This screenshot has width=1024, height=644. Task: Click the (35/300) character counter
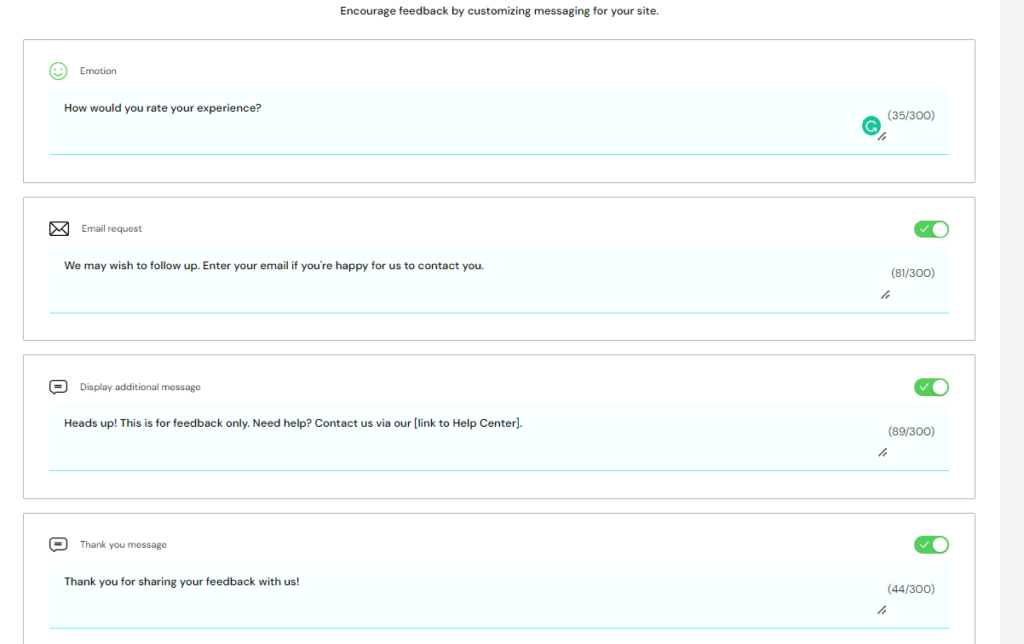911,116
